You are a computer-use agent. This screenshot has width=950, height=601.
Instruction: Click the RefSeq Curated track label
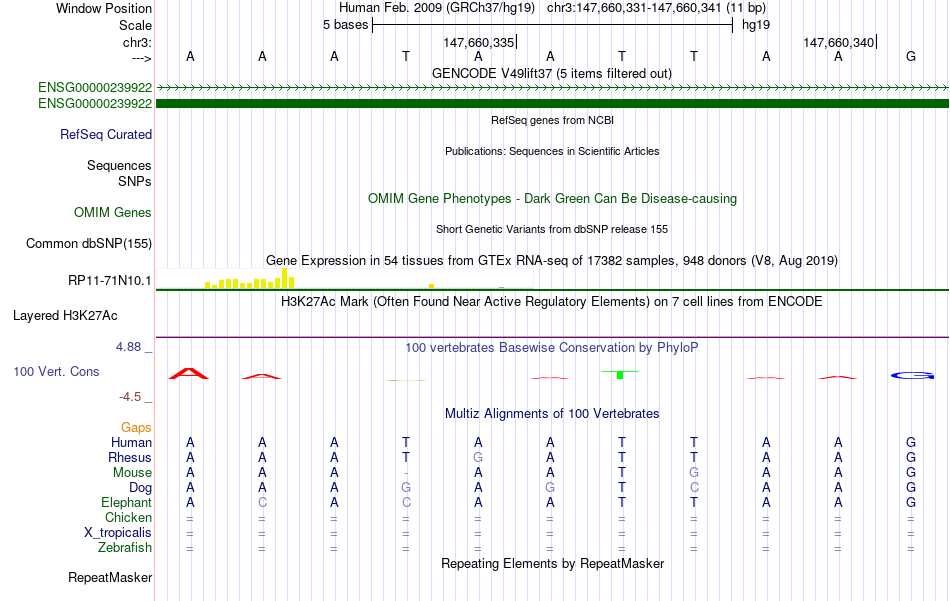[106, 134]
